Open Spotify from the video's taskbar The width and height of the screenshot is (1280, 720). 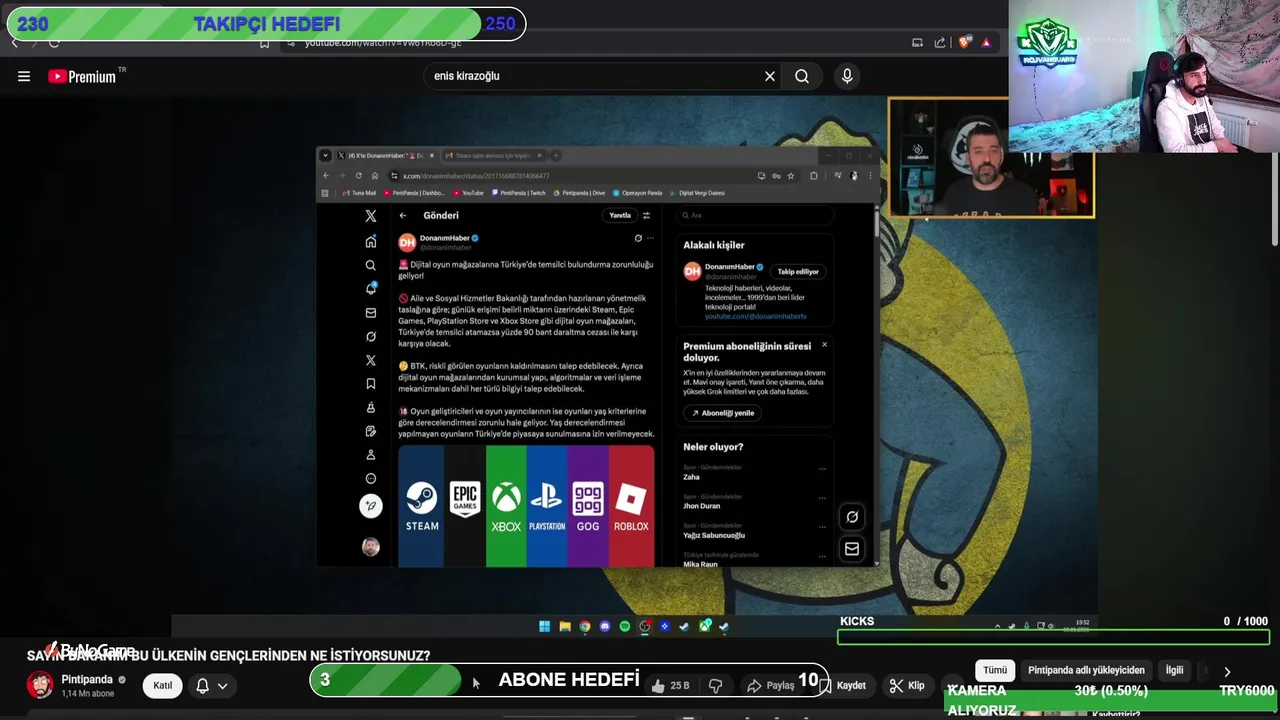[x=625, y=627]
